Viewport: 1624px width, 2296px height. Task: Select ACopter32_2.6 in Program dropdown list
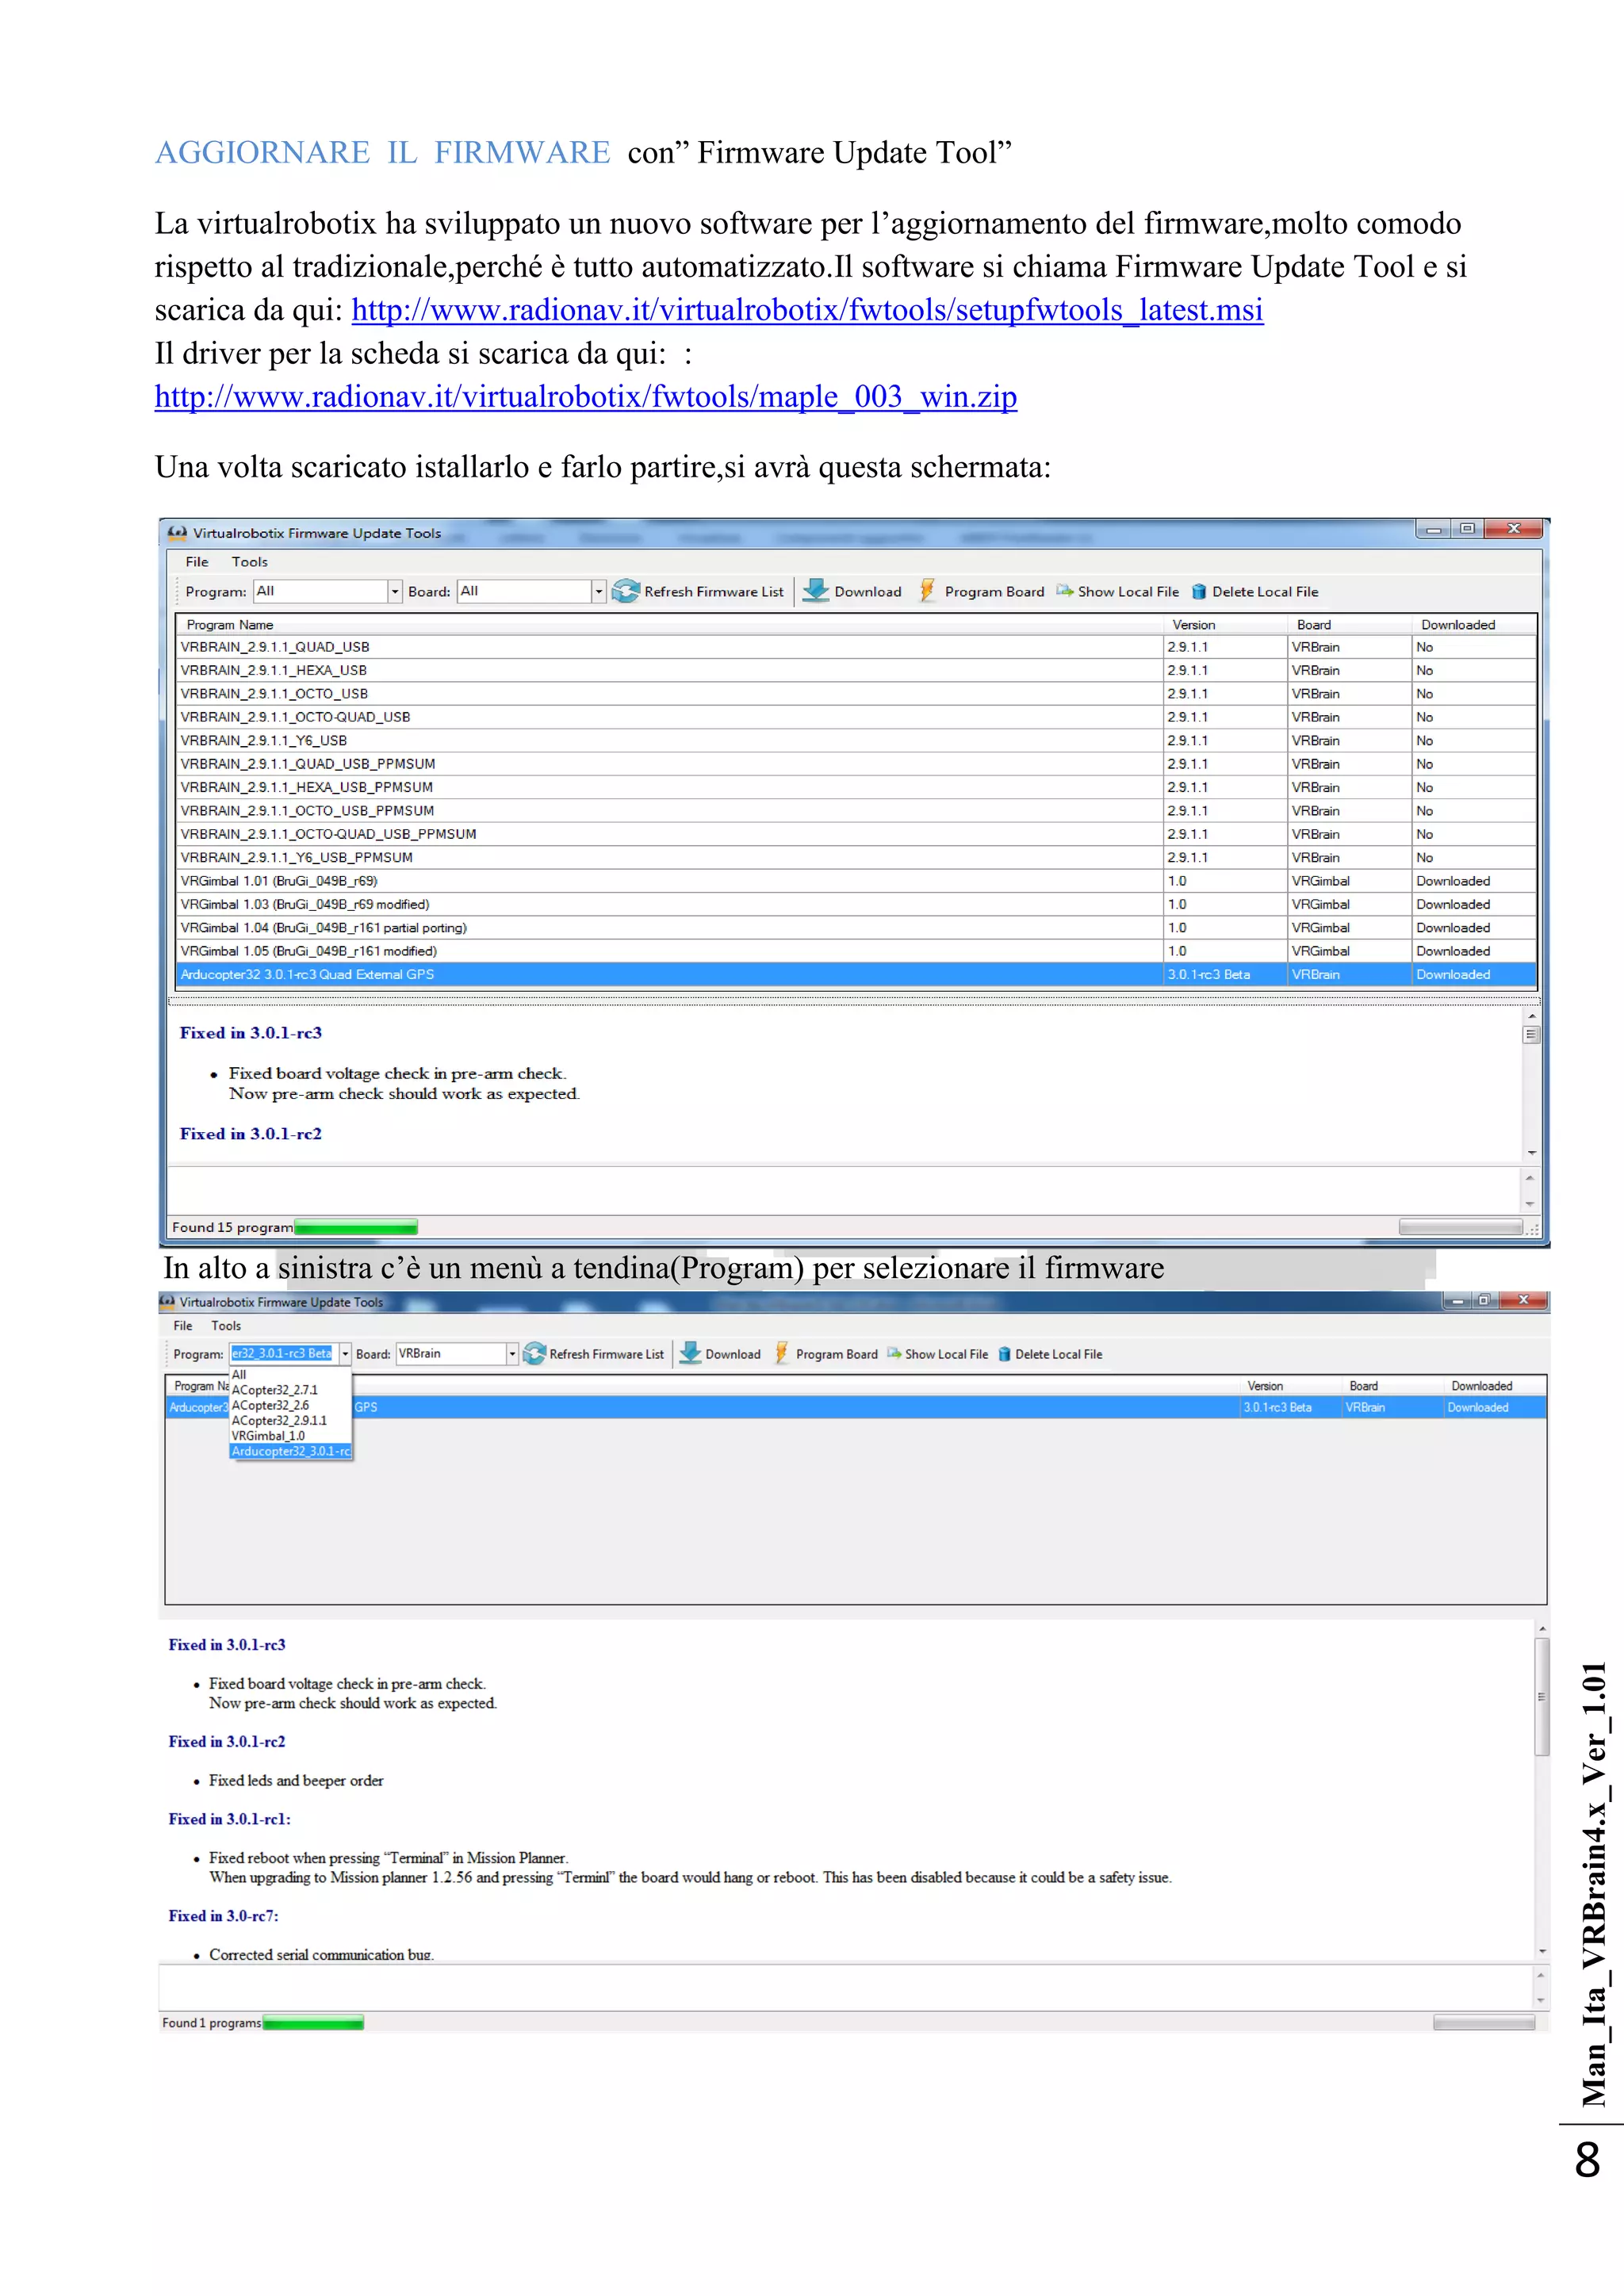click(x=290, y=1405)
